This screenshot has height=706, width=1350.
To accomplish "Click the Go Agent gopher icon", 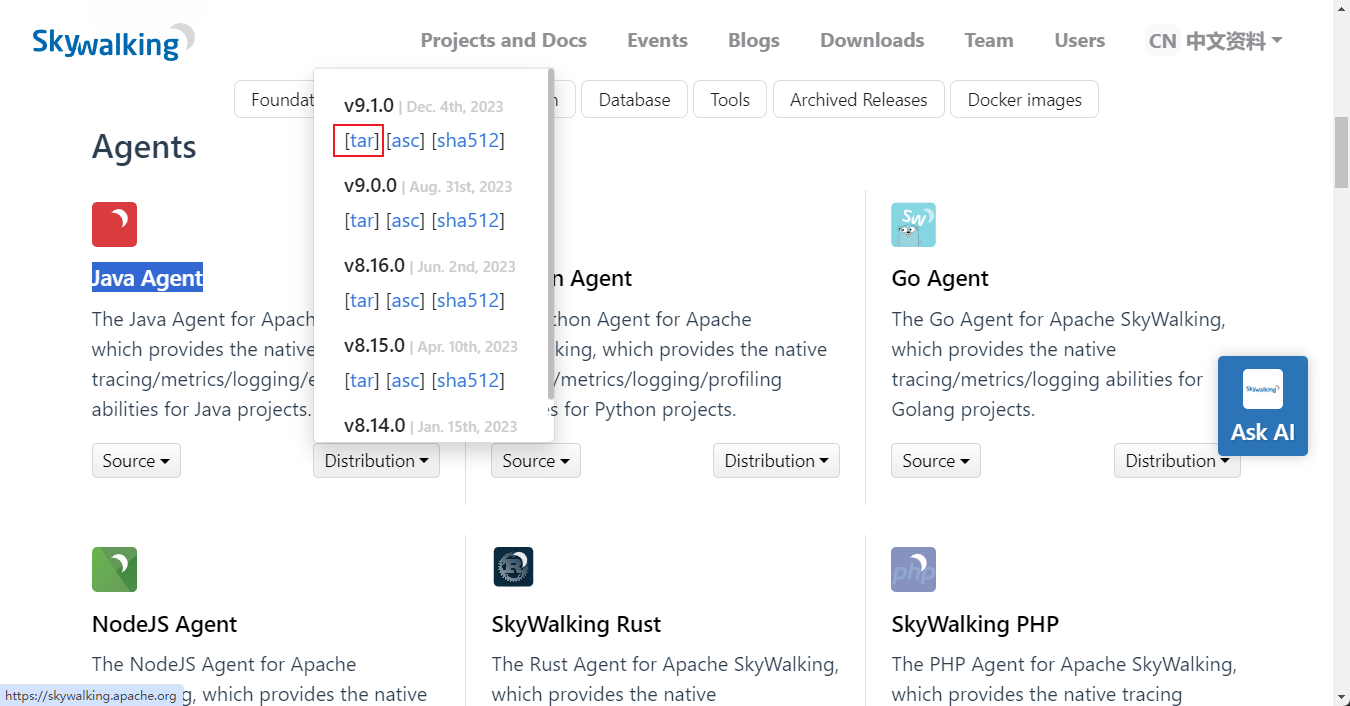I will 913,224.
